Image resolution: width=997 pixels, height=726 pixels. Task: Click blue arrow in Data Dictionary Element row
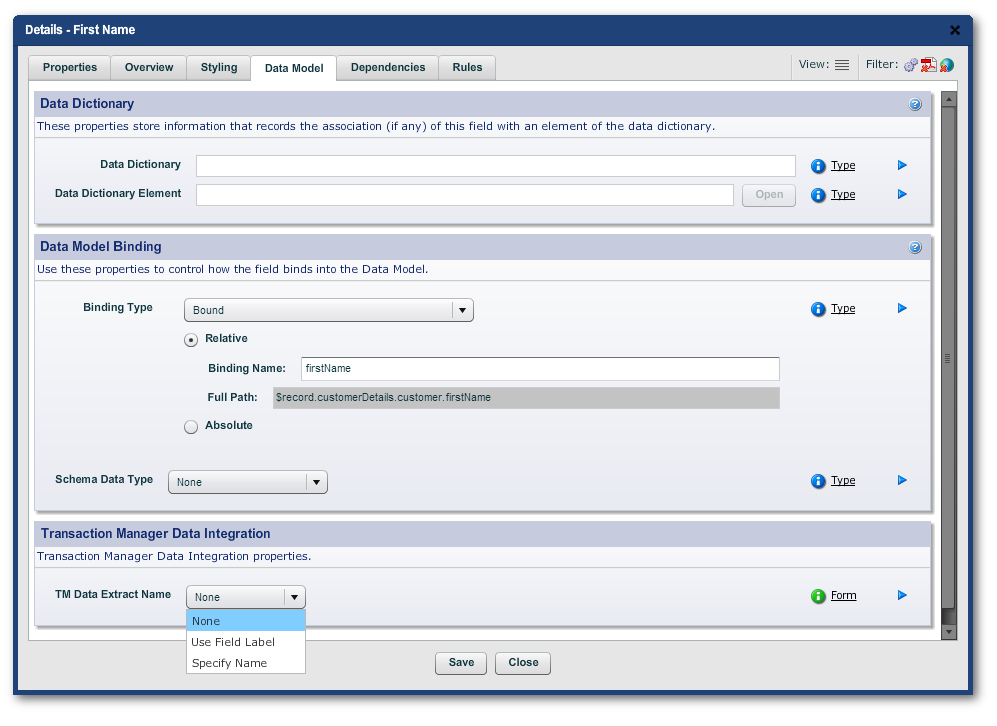902,195
